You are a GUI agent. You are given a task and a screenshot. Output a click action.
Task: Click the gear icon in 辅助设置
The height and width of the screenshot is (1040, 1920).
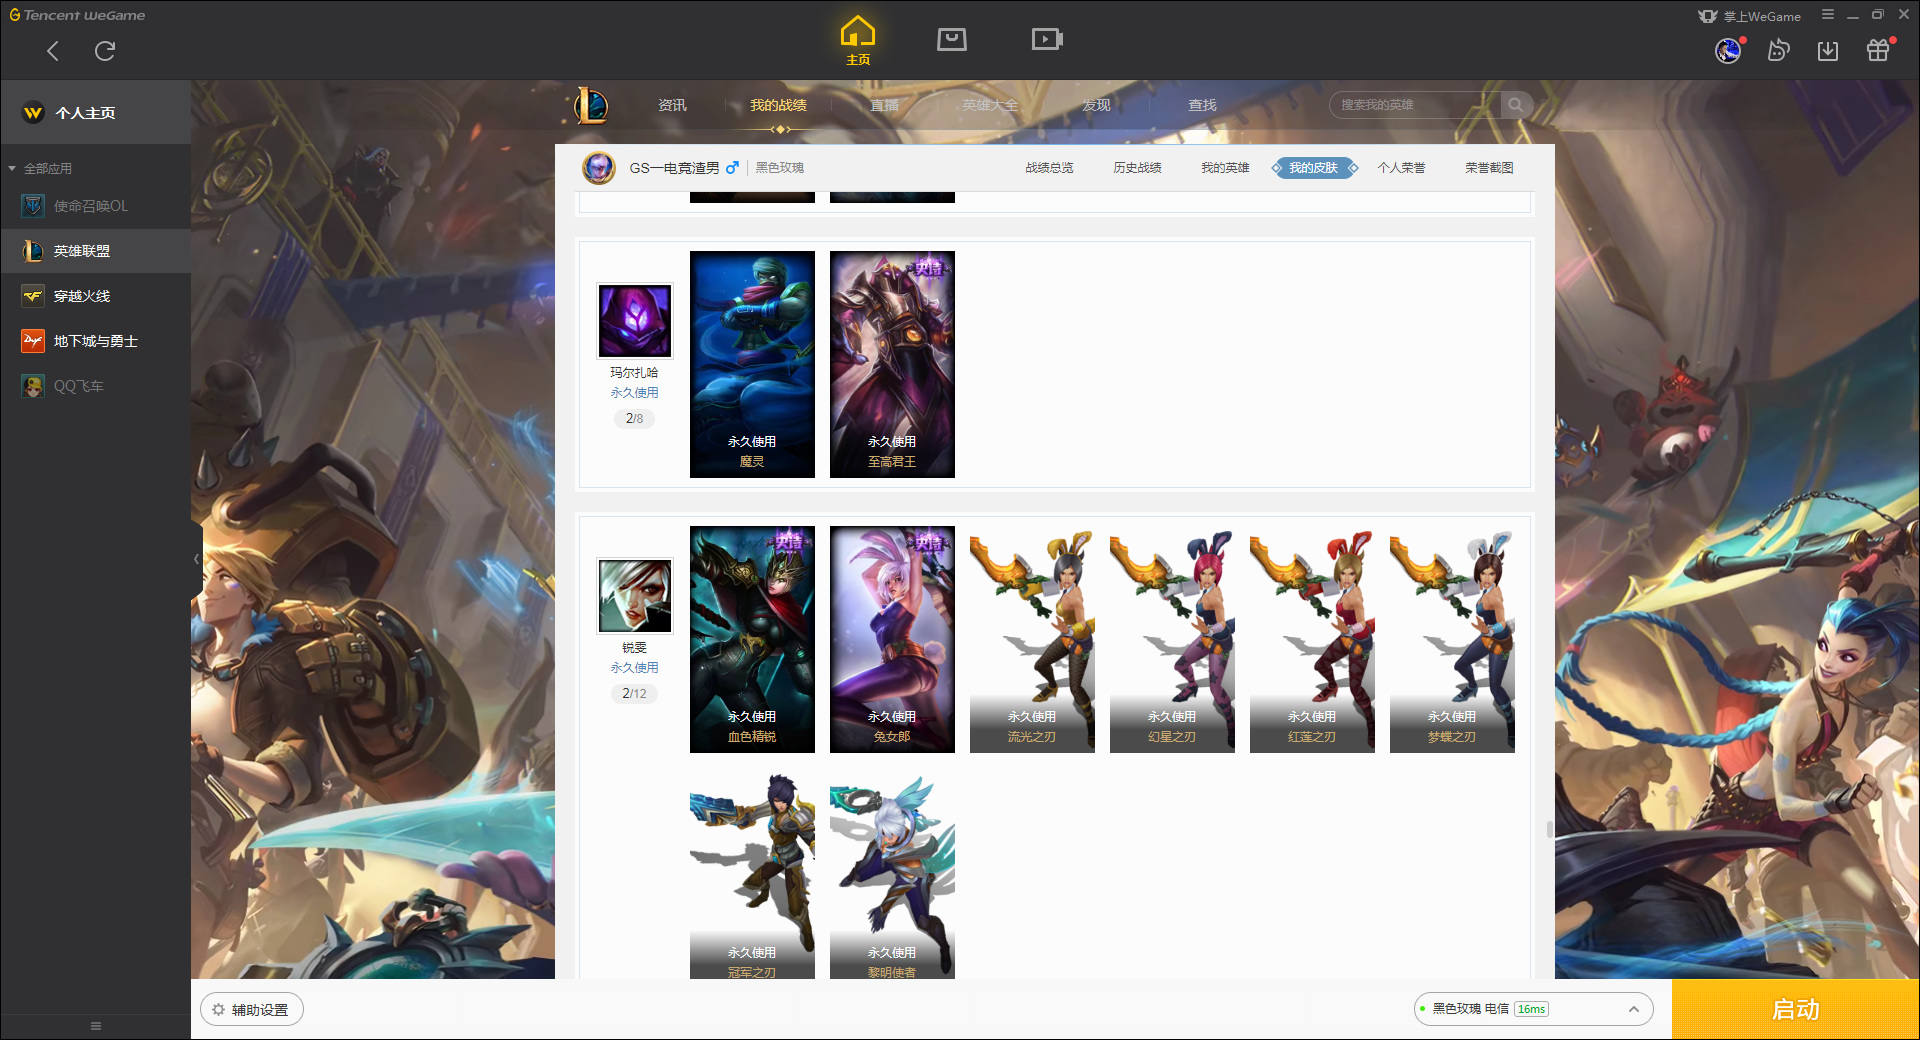point(218,1010)
